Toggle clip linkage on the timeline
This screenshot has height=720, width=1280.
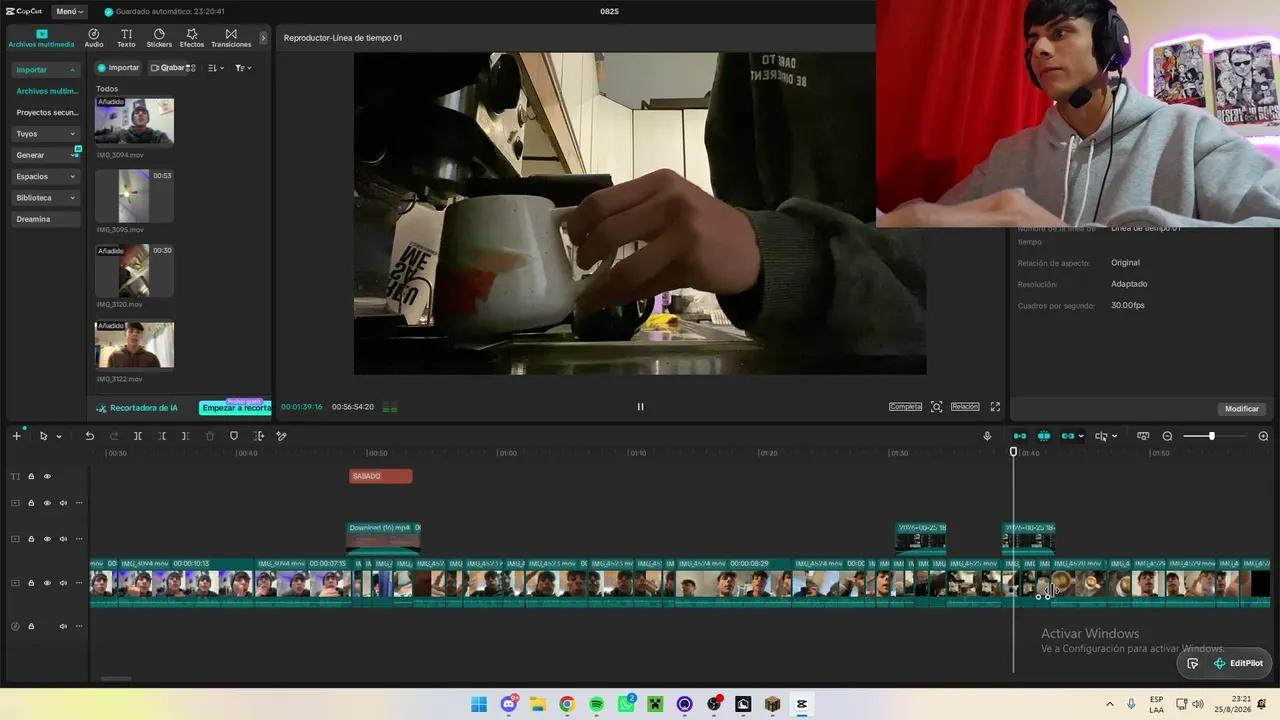coord(1068,436)
